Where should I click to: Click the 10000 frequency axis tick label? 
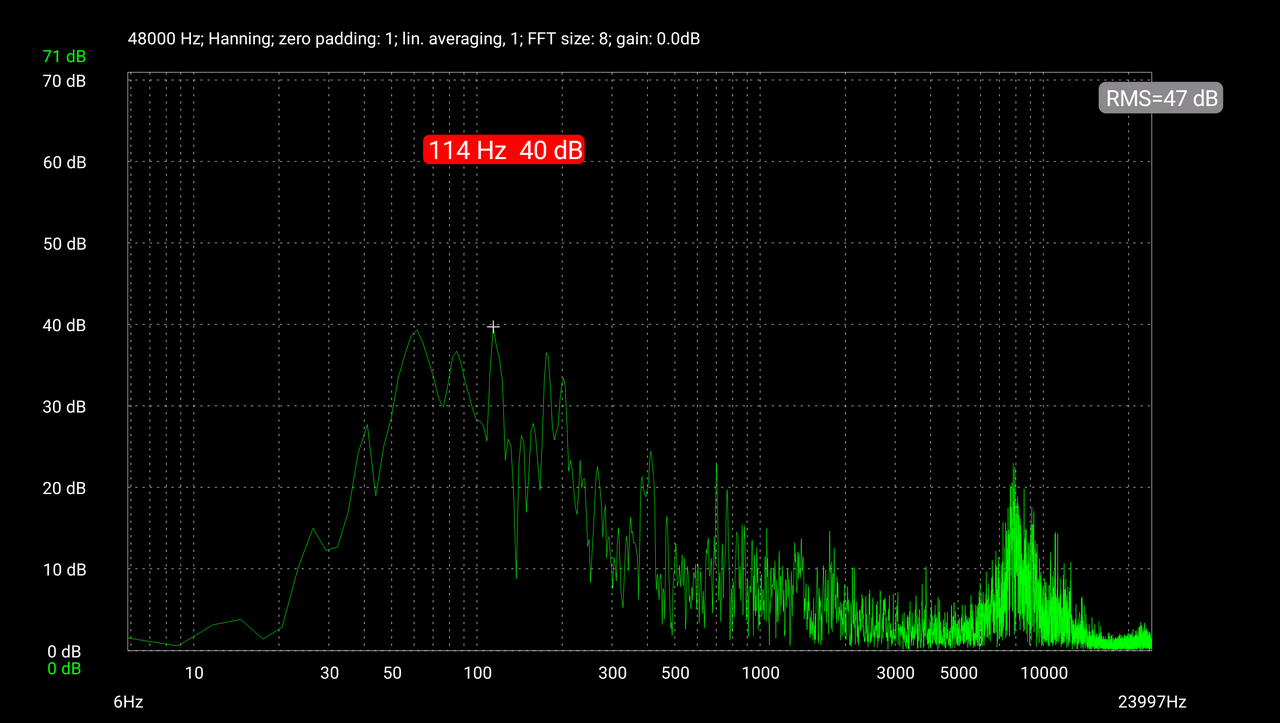tap(1043, 673)
